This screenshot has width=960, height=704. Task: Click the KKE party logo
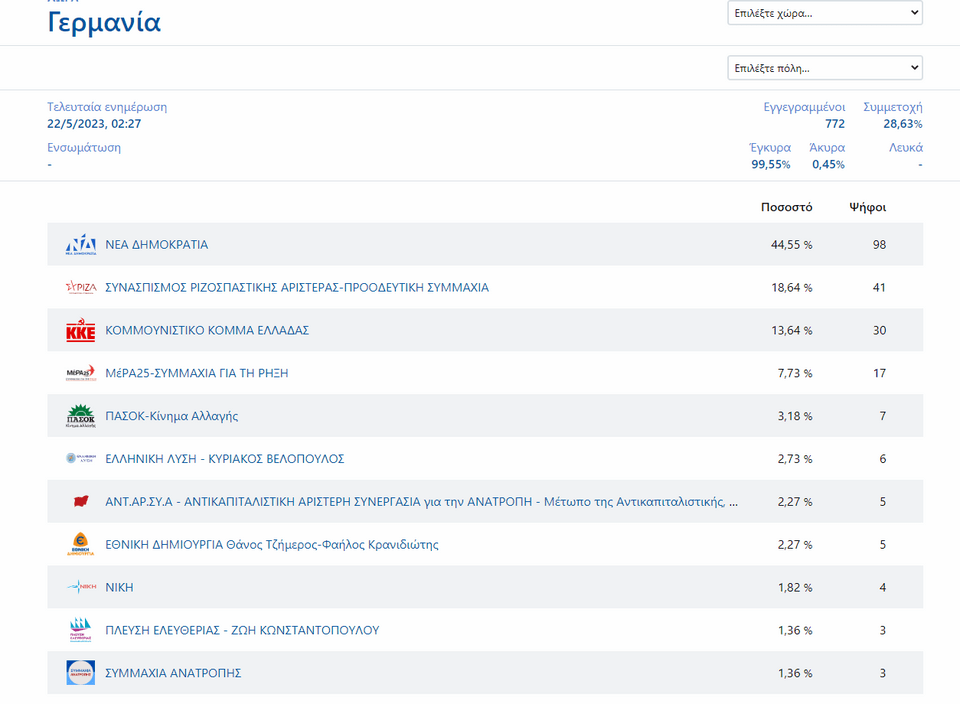[x=81, y=330]
